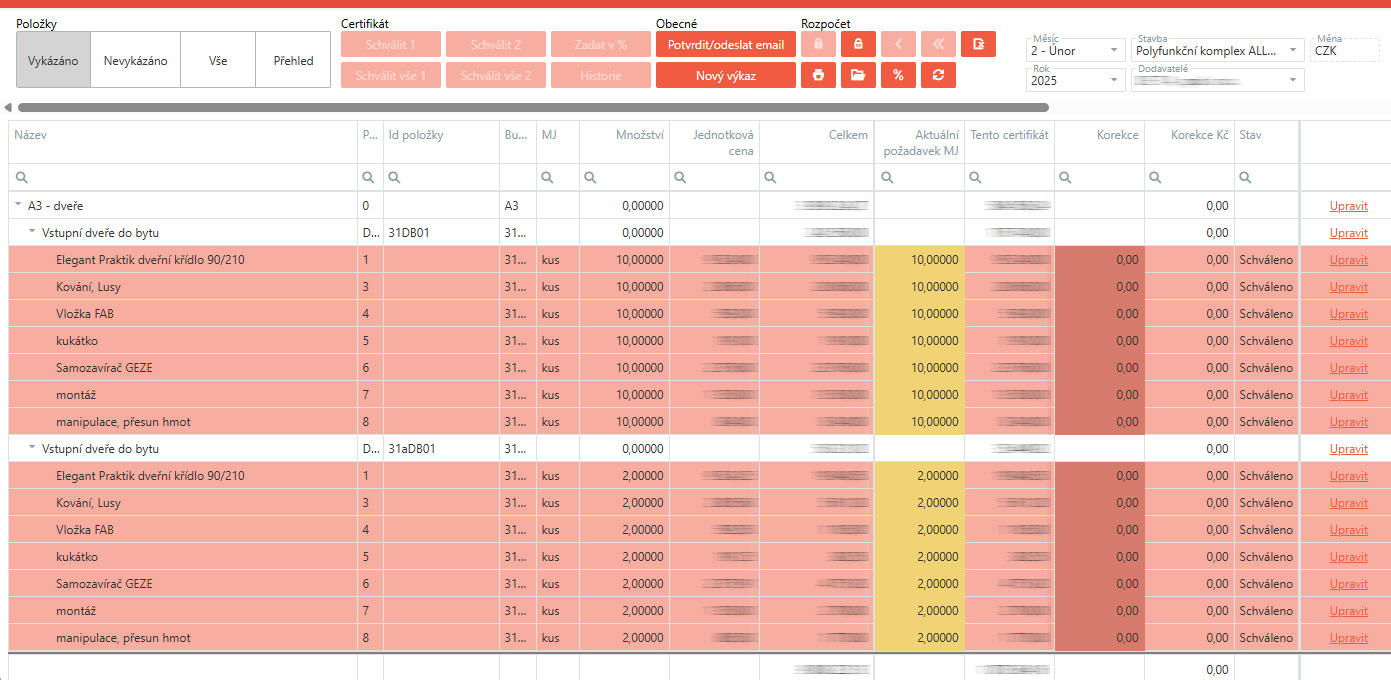Click the horizontal scrollbar above the table
This screenshot has width=1391, height=680.
[532, 107]
